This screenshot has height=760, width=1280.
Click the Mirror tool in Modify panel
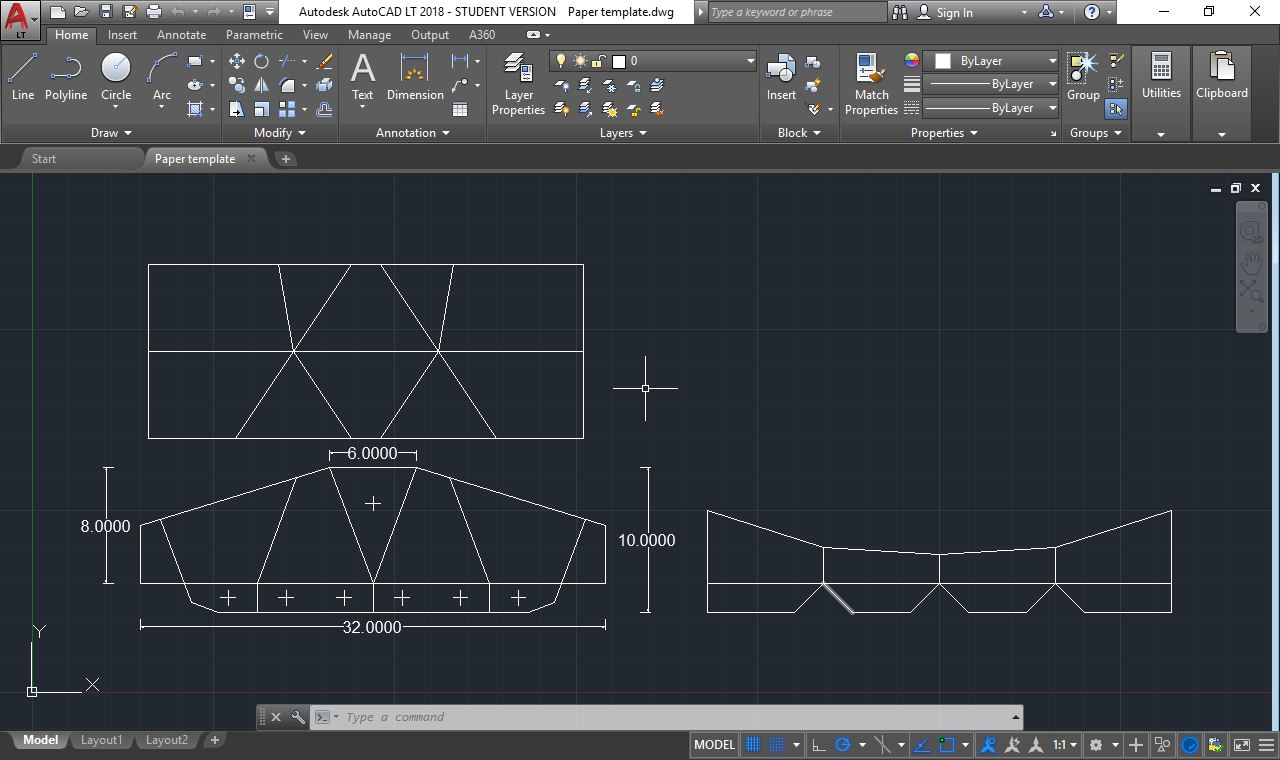(261, 85)
